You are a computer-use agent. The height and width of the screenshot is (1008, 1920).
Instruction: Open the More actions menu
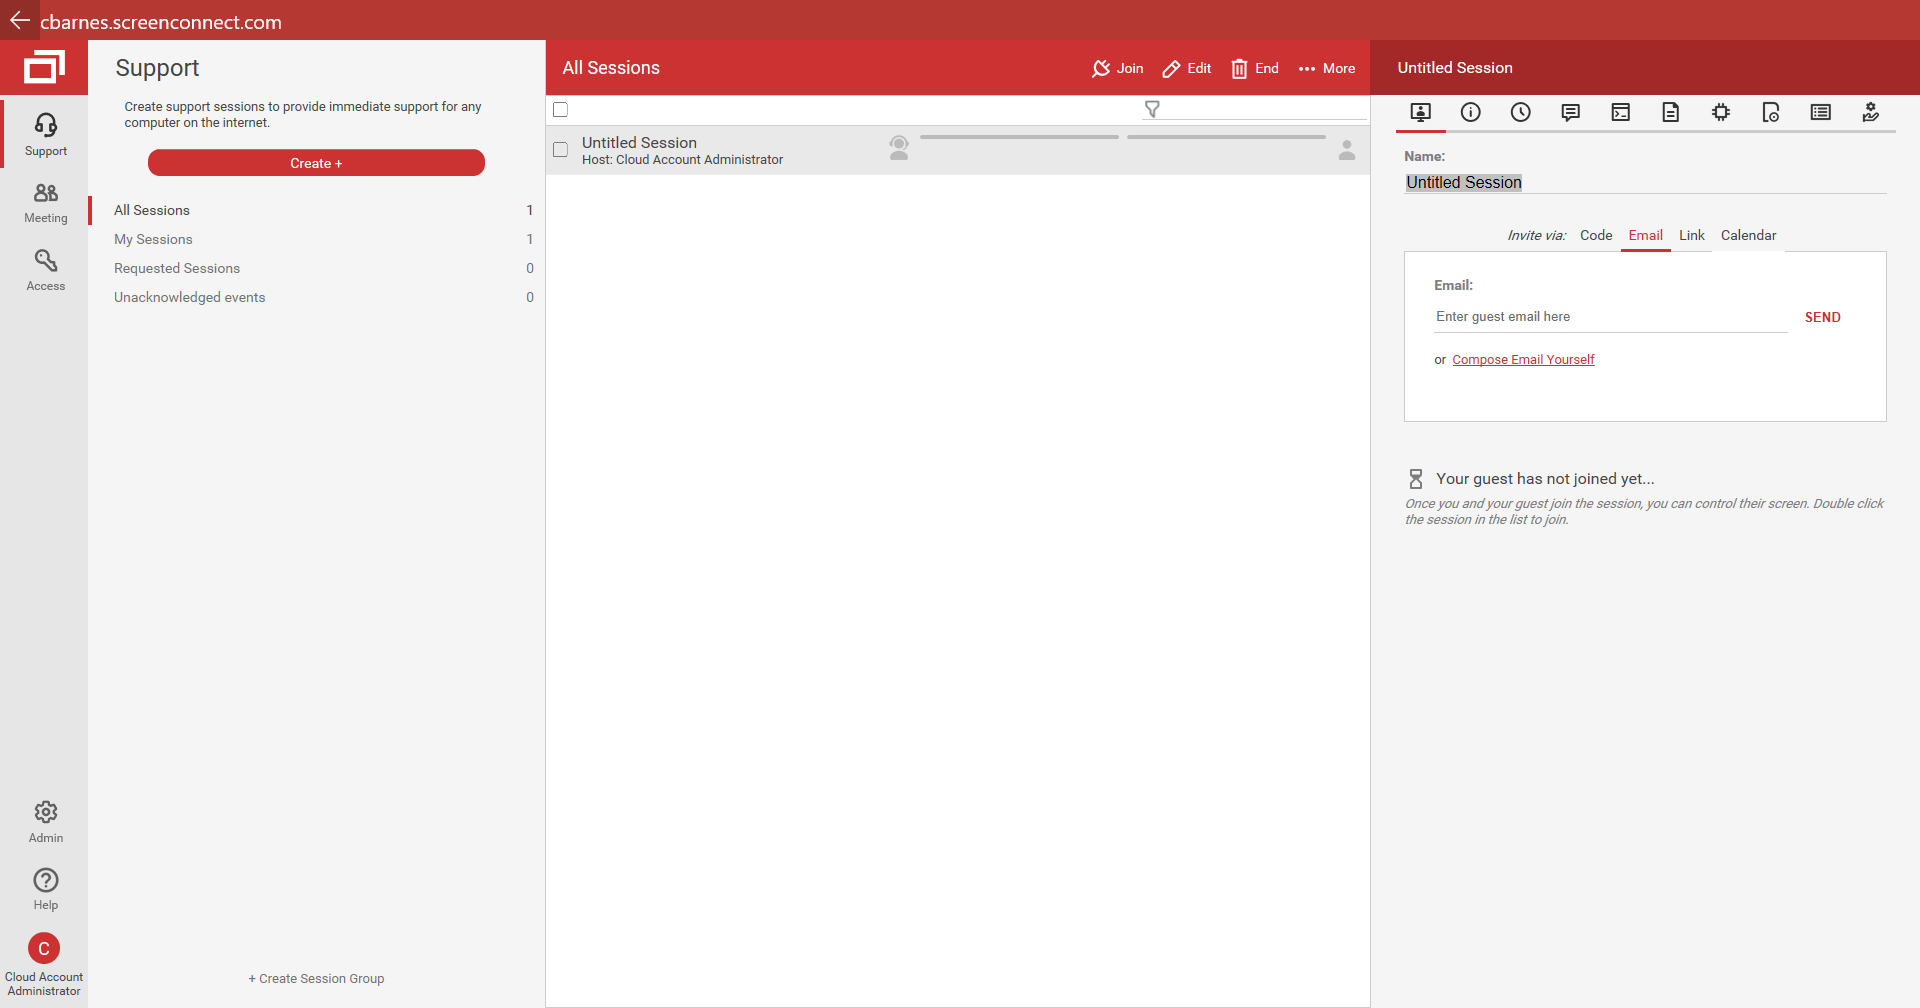point(1326,68)
